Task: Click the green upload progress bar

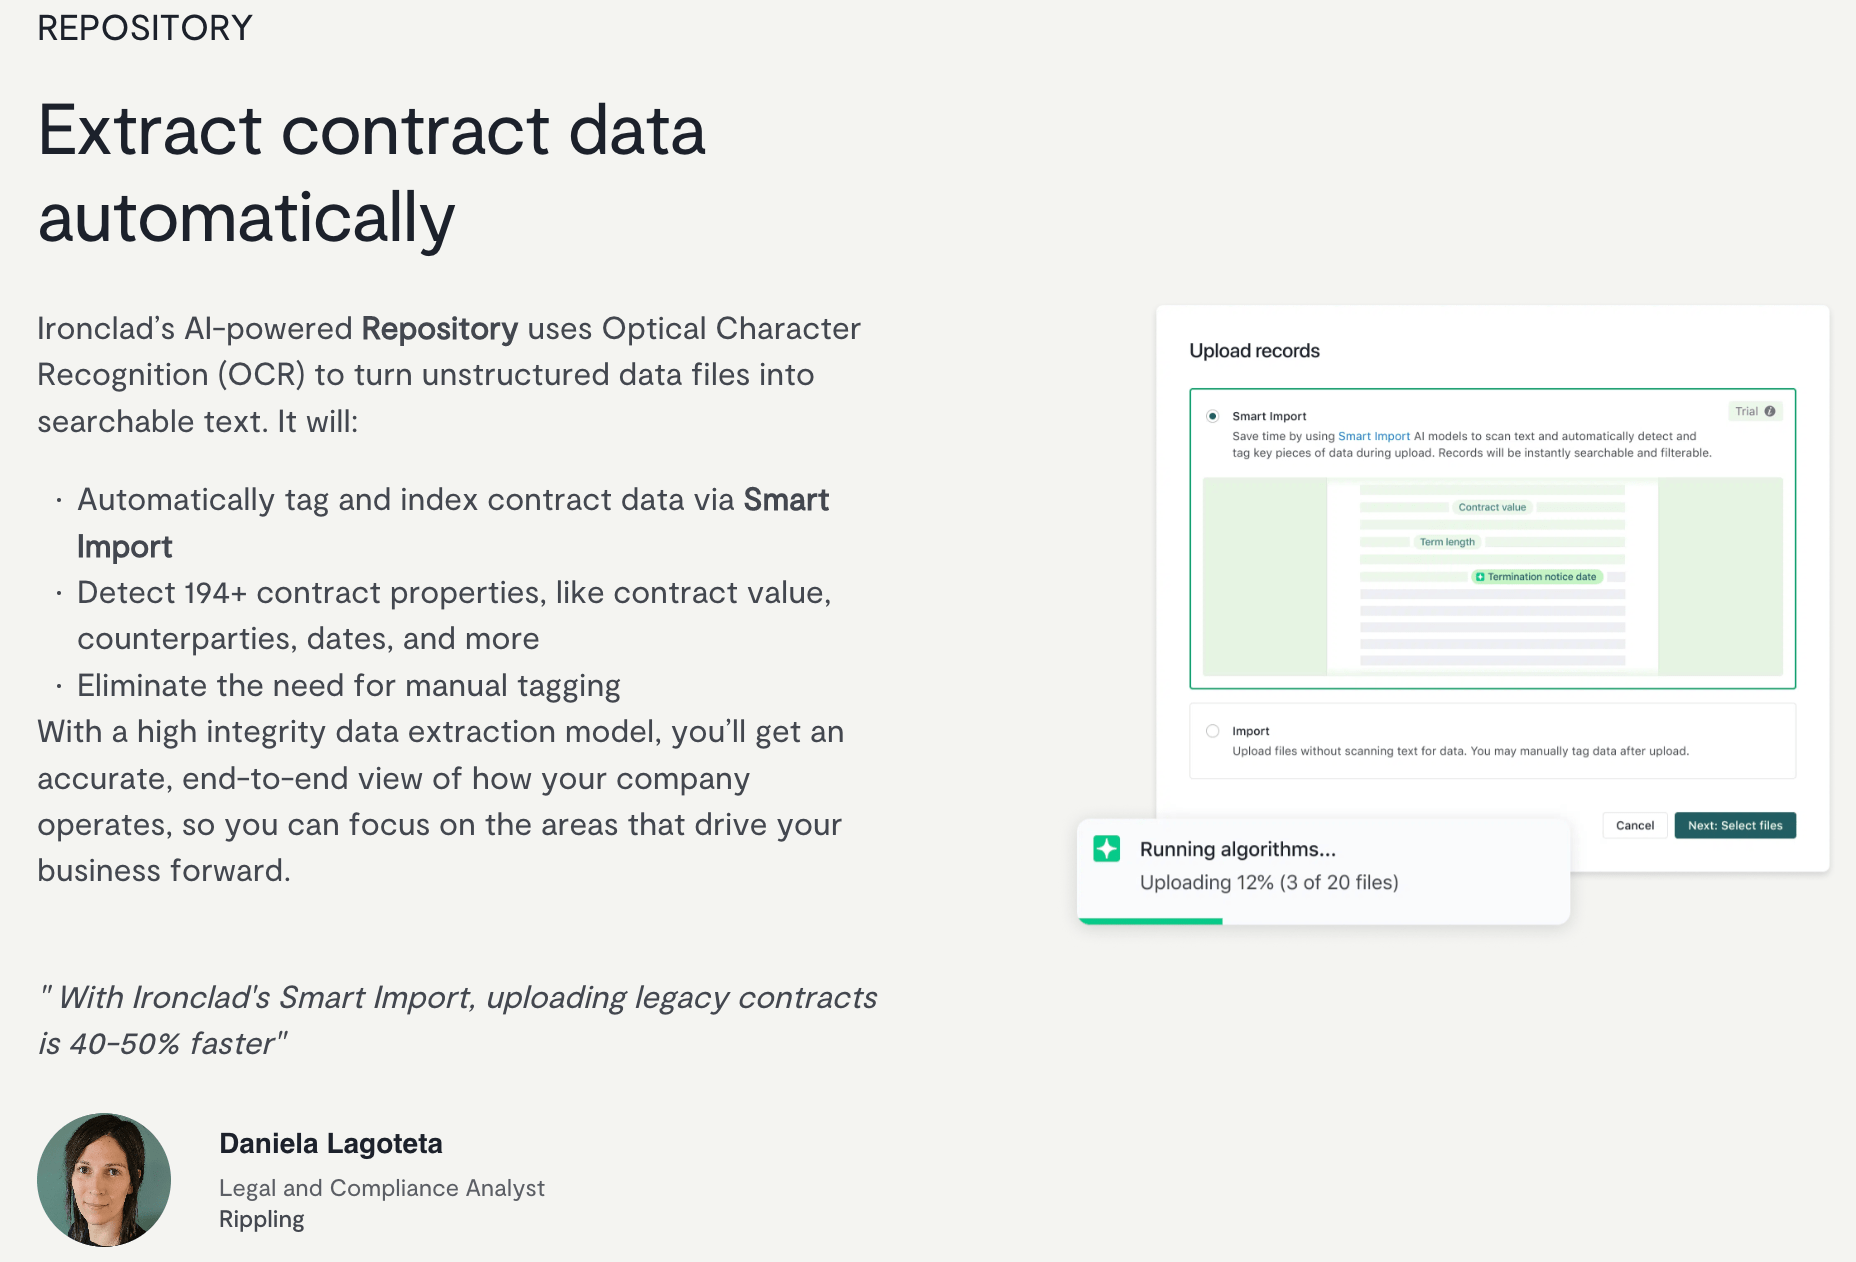Action: tap(1150, 920)
